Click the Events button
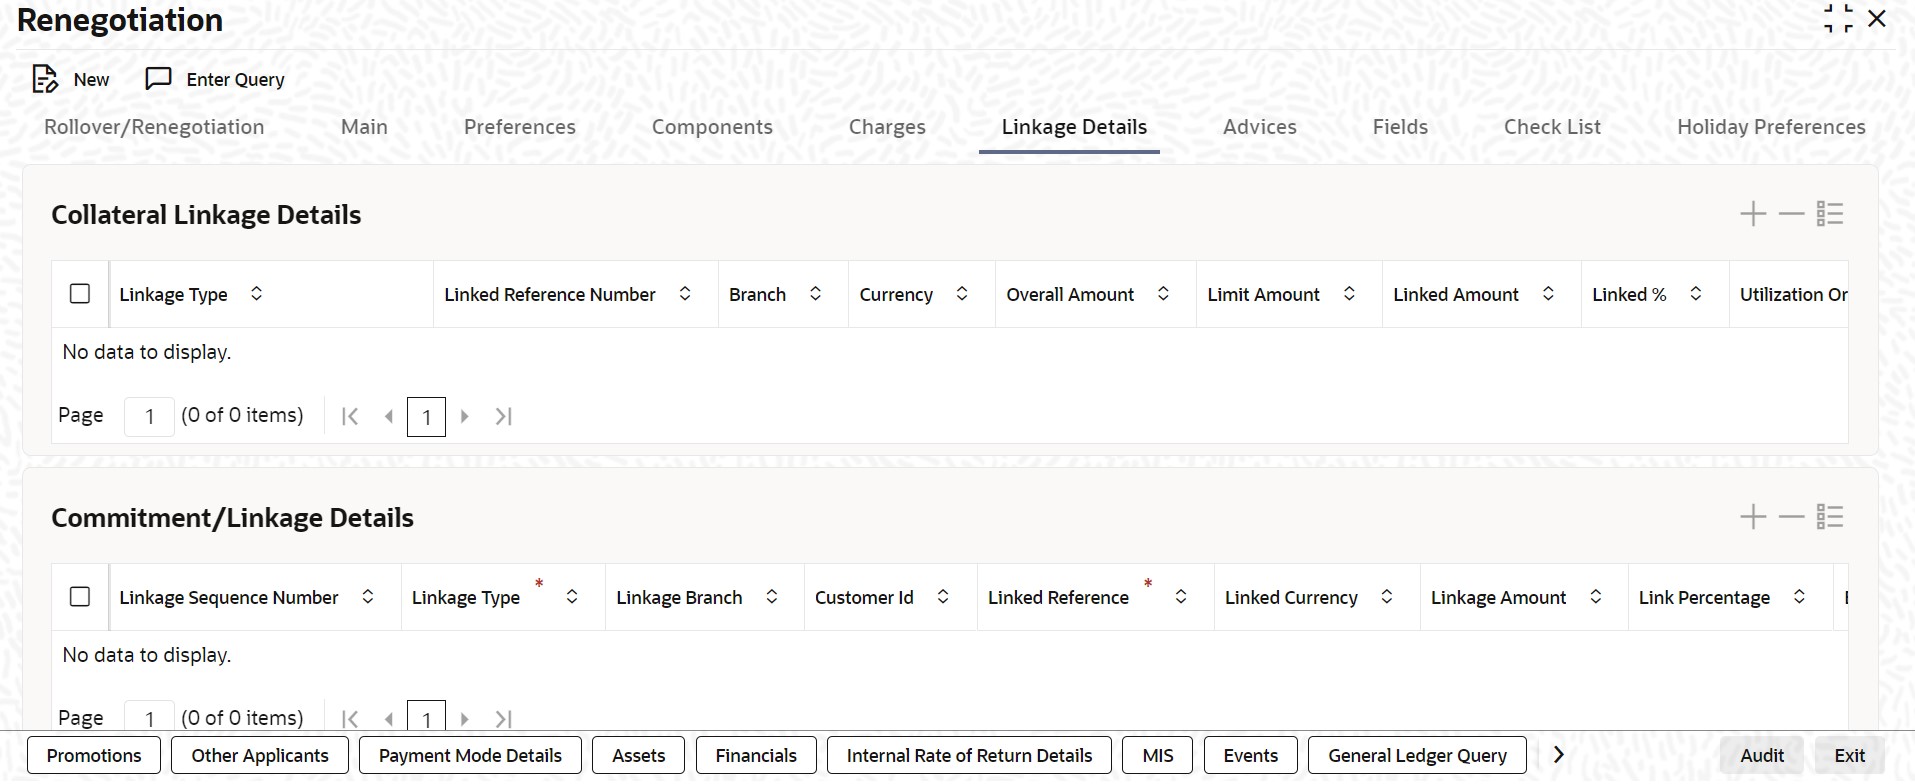1915x784 pixels. click(1251, 755)
